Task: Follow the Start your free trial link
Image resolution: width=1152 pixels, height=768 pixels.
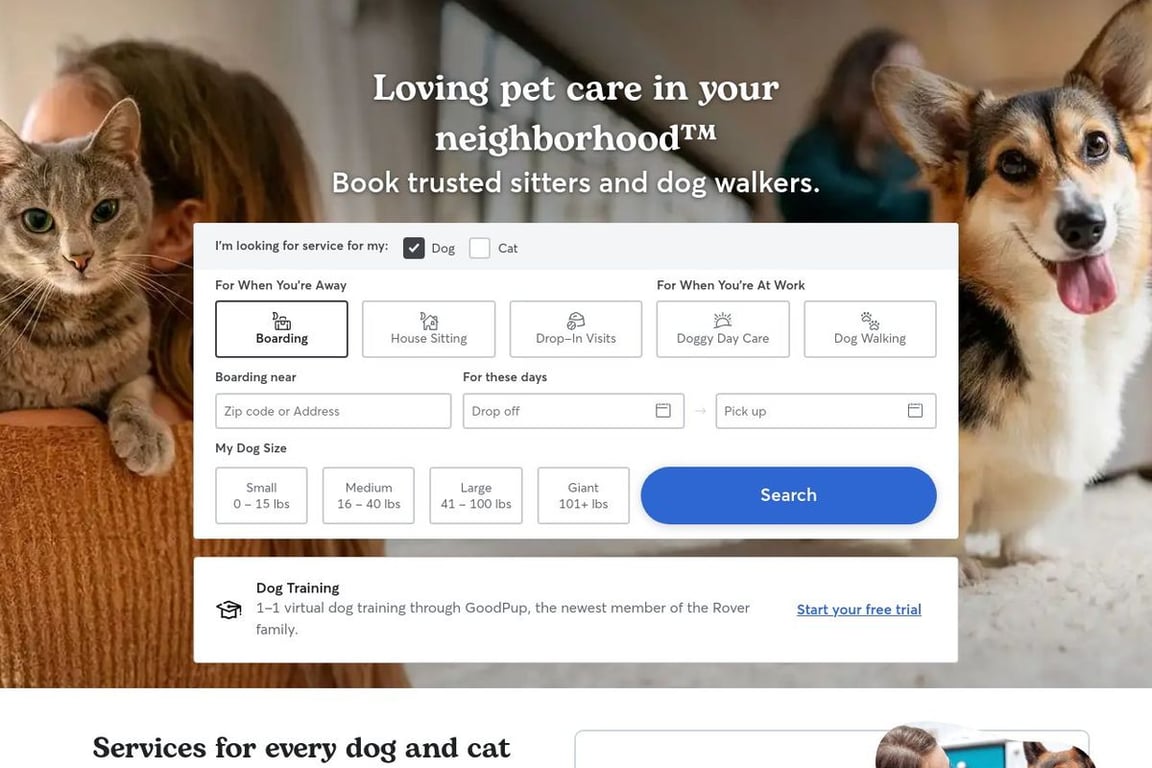Action: [859, 609]
